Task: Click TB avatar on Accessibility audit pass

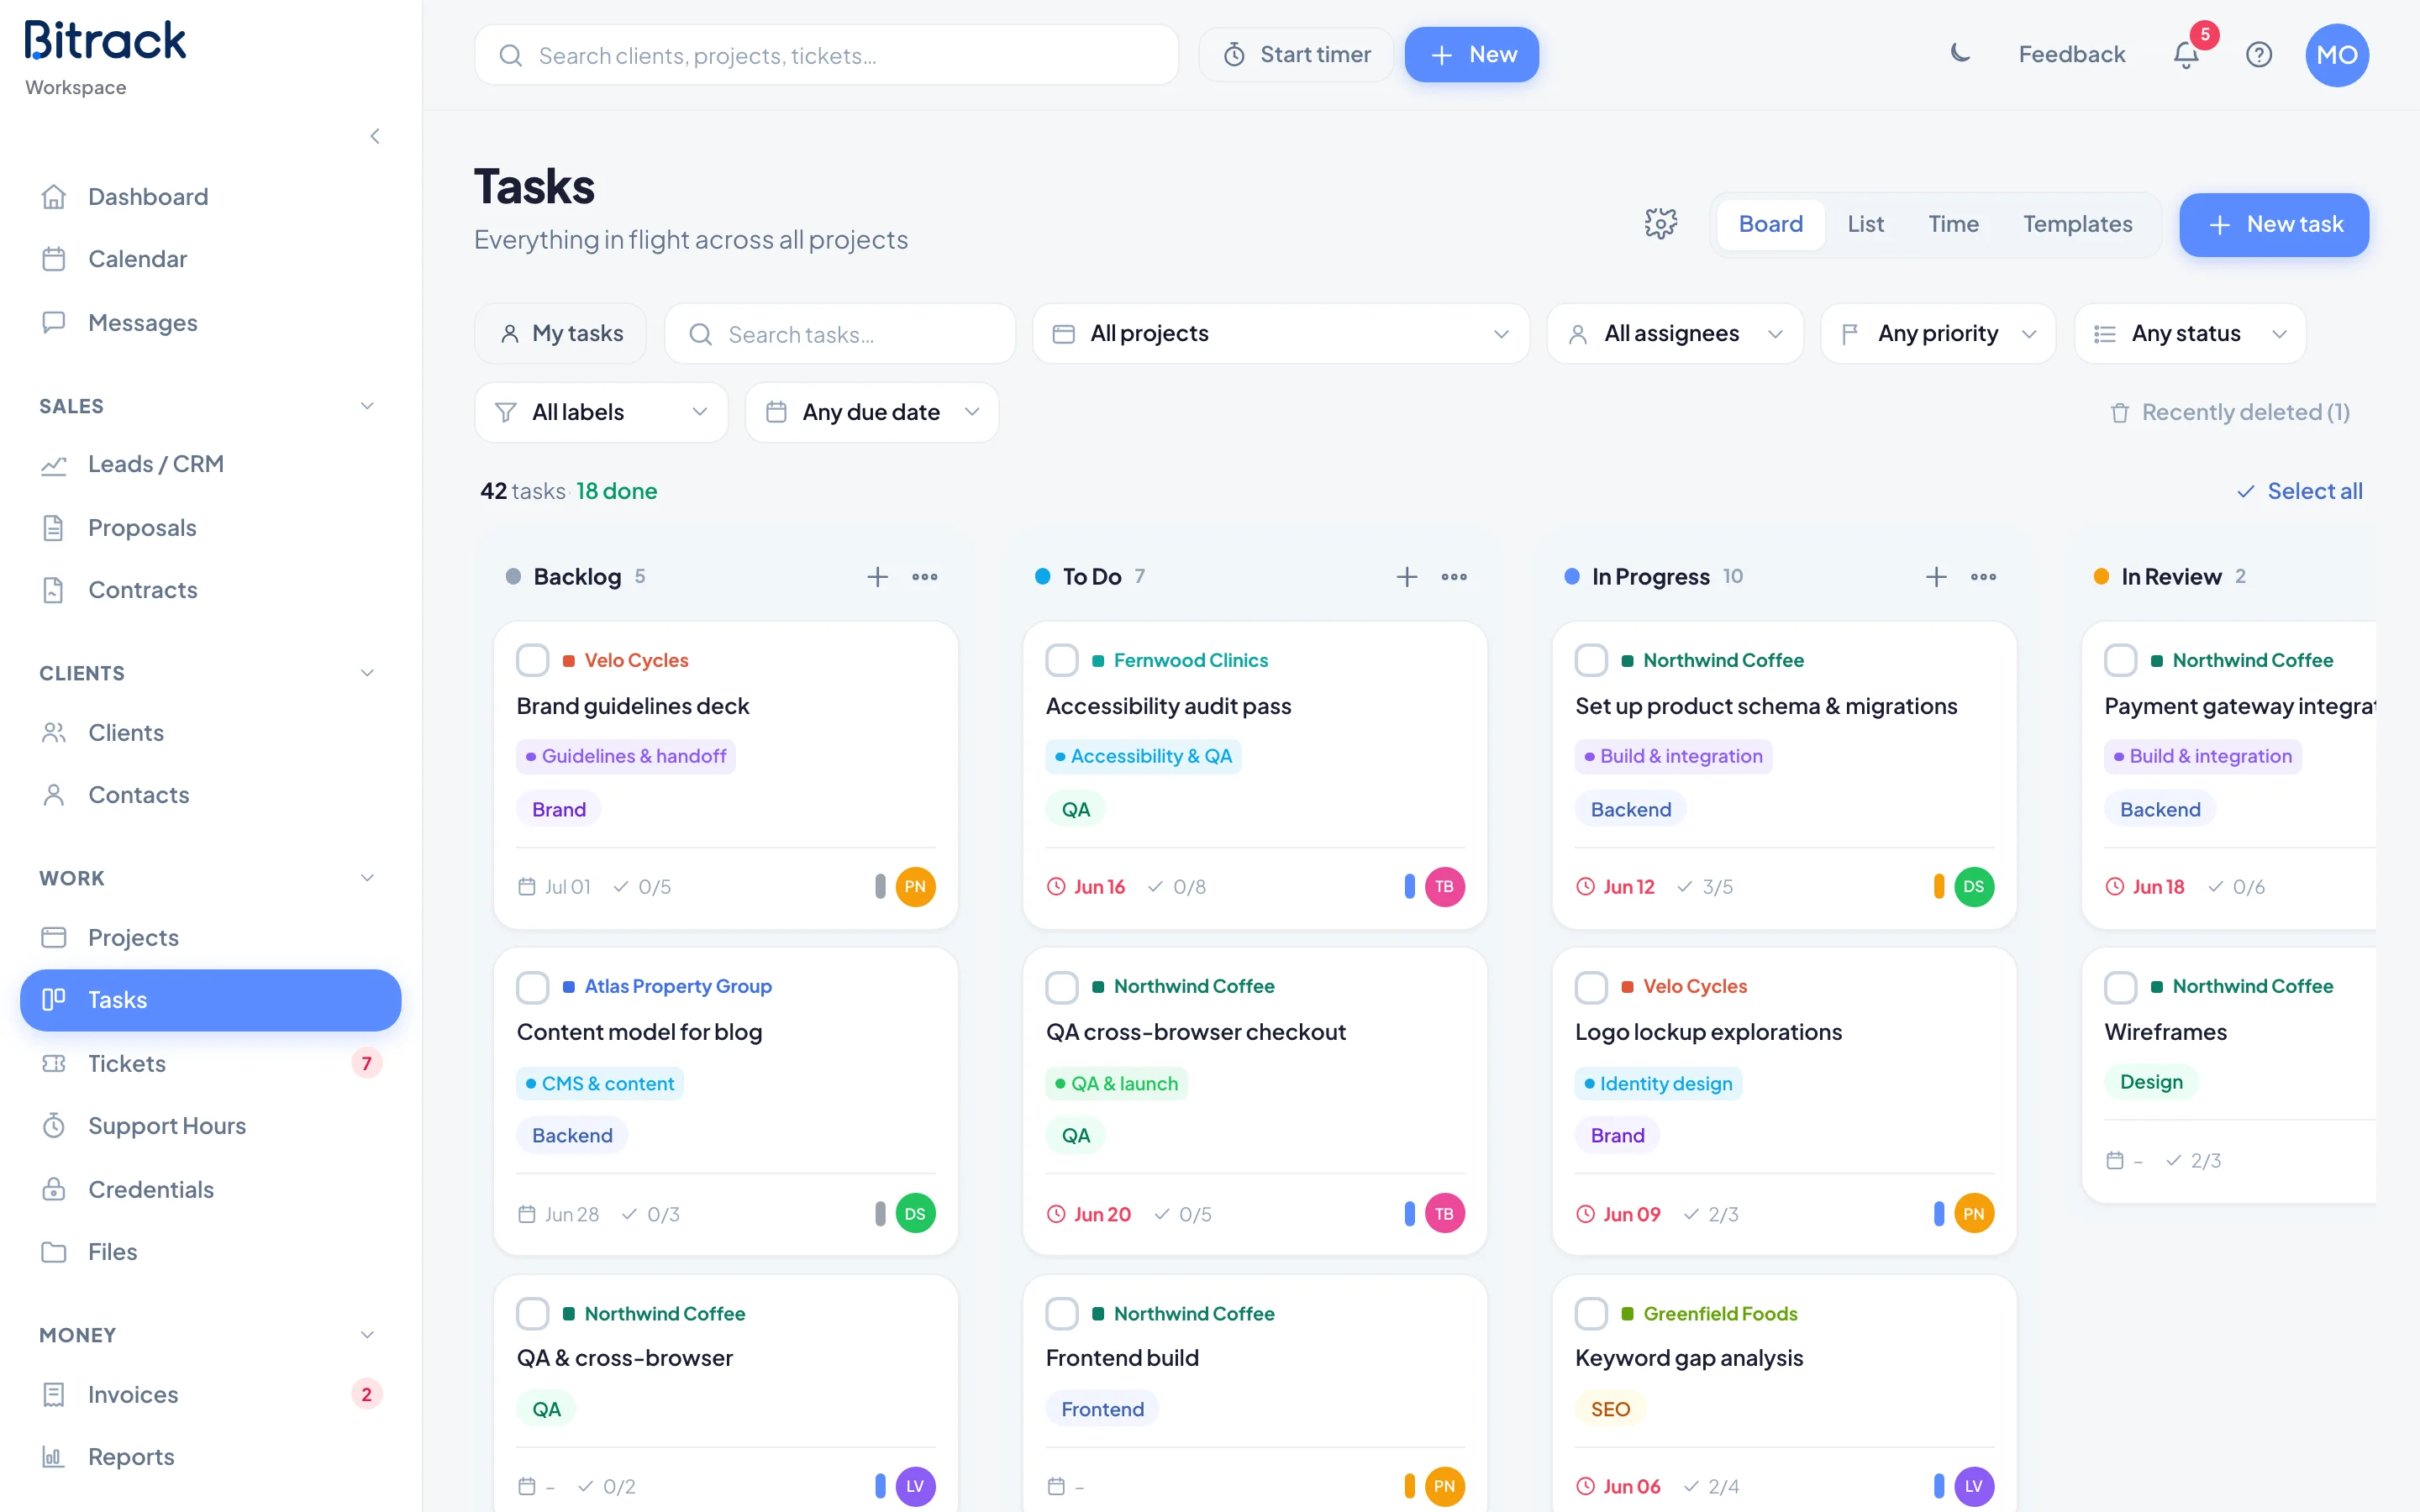Action: pyautogui.click(x=1444, y=887)
